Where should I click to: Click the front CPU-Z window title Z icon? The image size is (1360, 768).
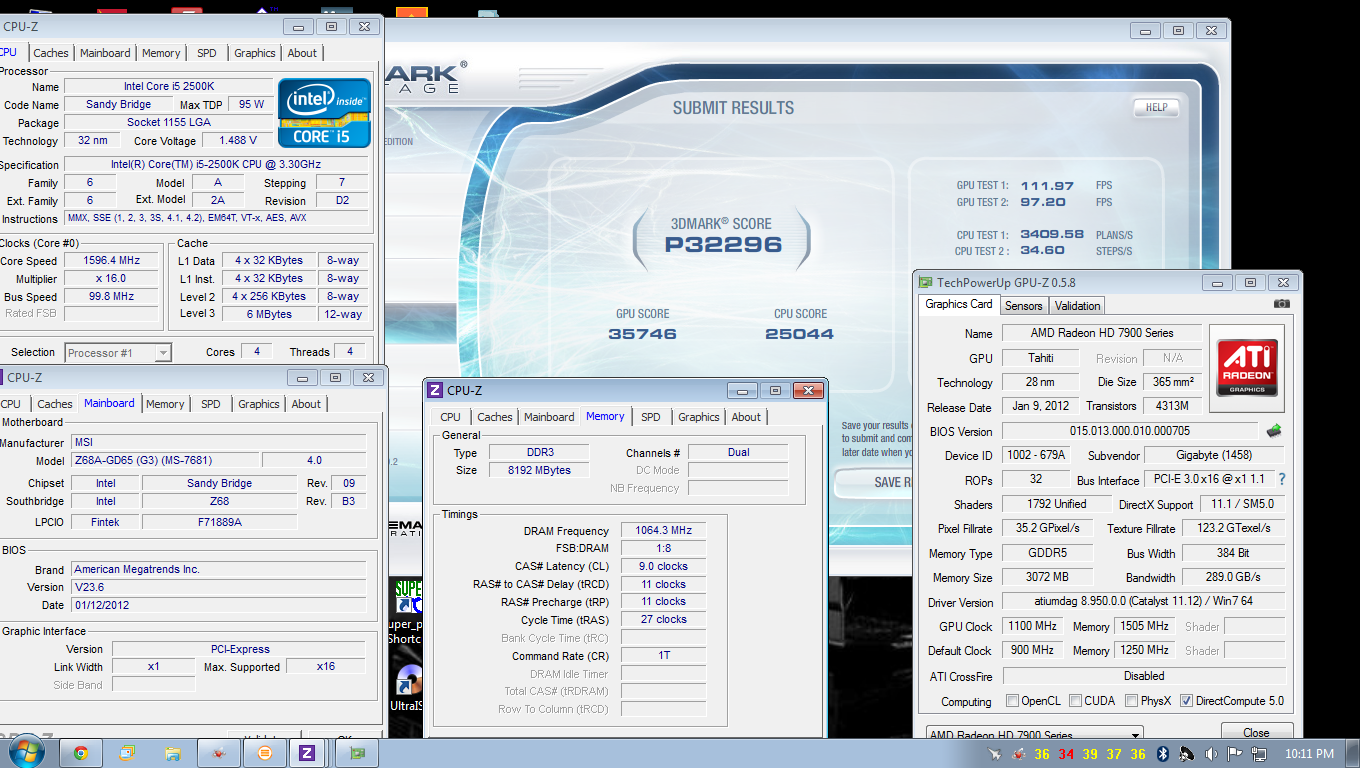(435, 391)
